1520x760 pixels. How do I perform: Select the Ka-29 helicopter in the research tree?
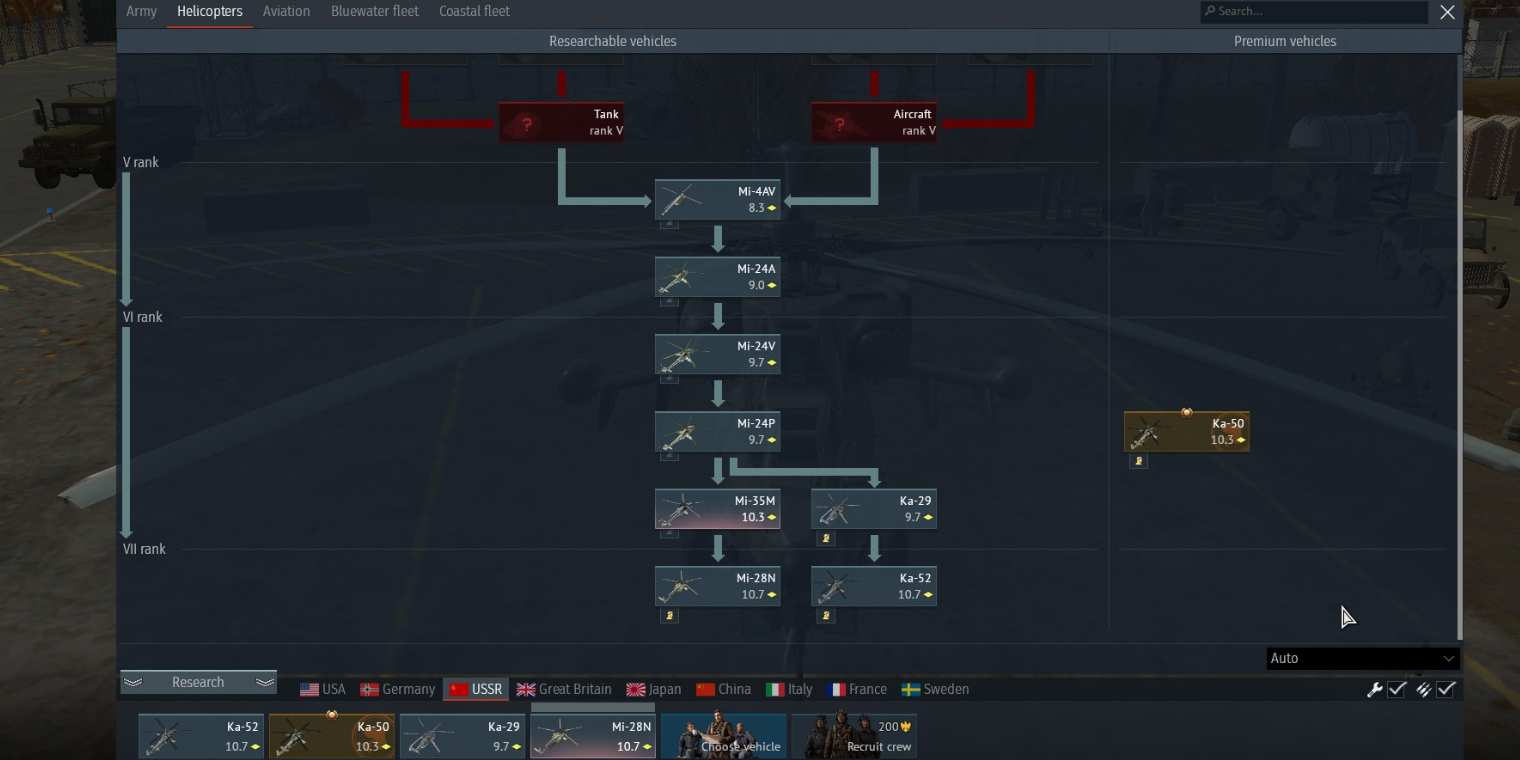point(873,509)
